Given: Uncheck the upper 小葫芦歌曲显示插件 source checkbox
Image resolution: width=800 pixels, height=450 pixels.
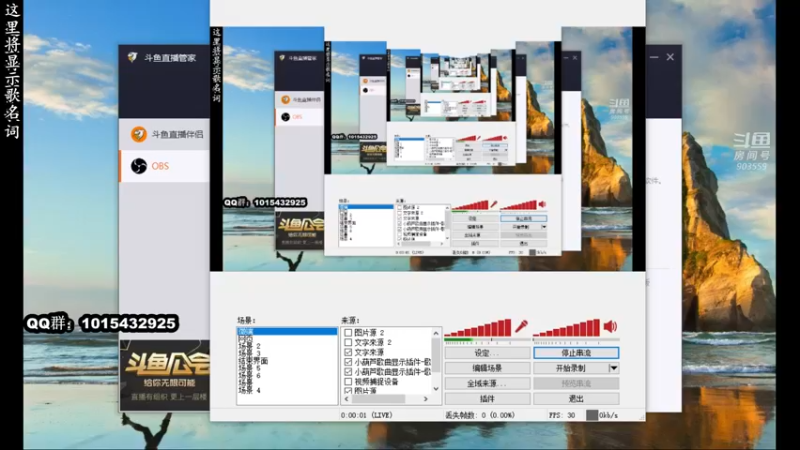Looking at the screenshot, I should point(348,362).
